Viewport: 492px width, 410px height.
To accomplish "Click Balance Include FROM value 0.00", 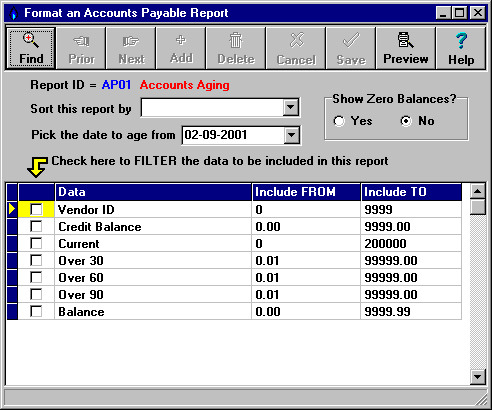I will point(306,312).
